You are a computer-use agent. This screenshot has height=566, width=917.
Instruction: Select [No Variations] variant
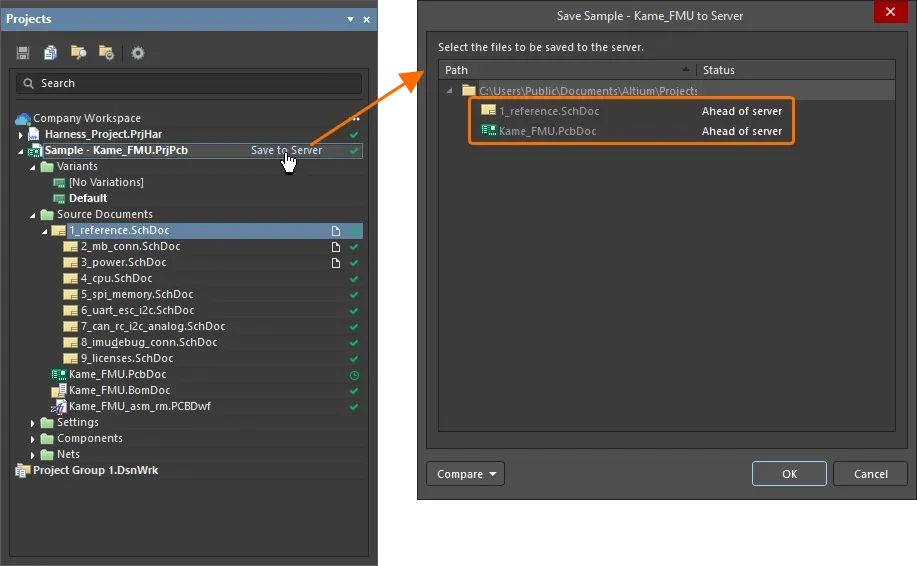coord(106,182)
